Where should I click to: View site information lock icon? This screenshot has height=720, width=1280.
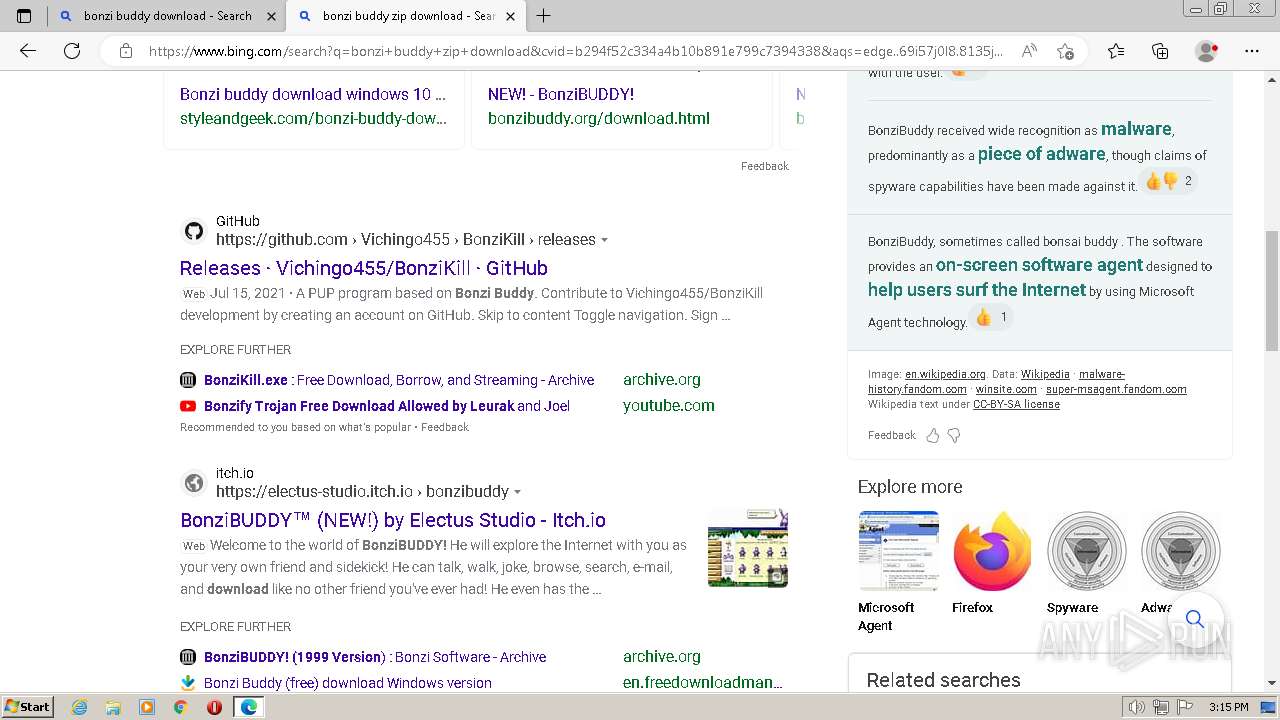point(126,51)
